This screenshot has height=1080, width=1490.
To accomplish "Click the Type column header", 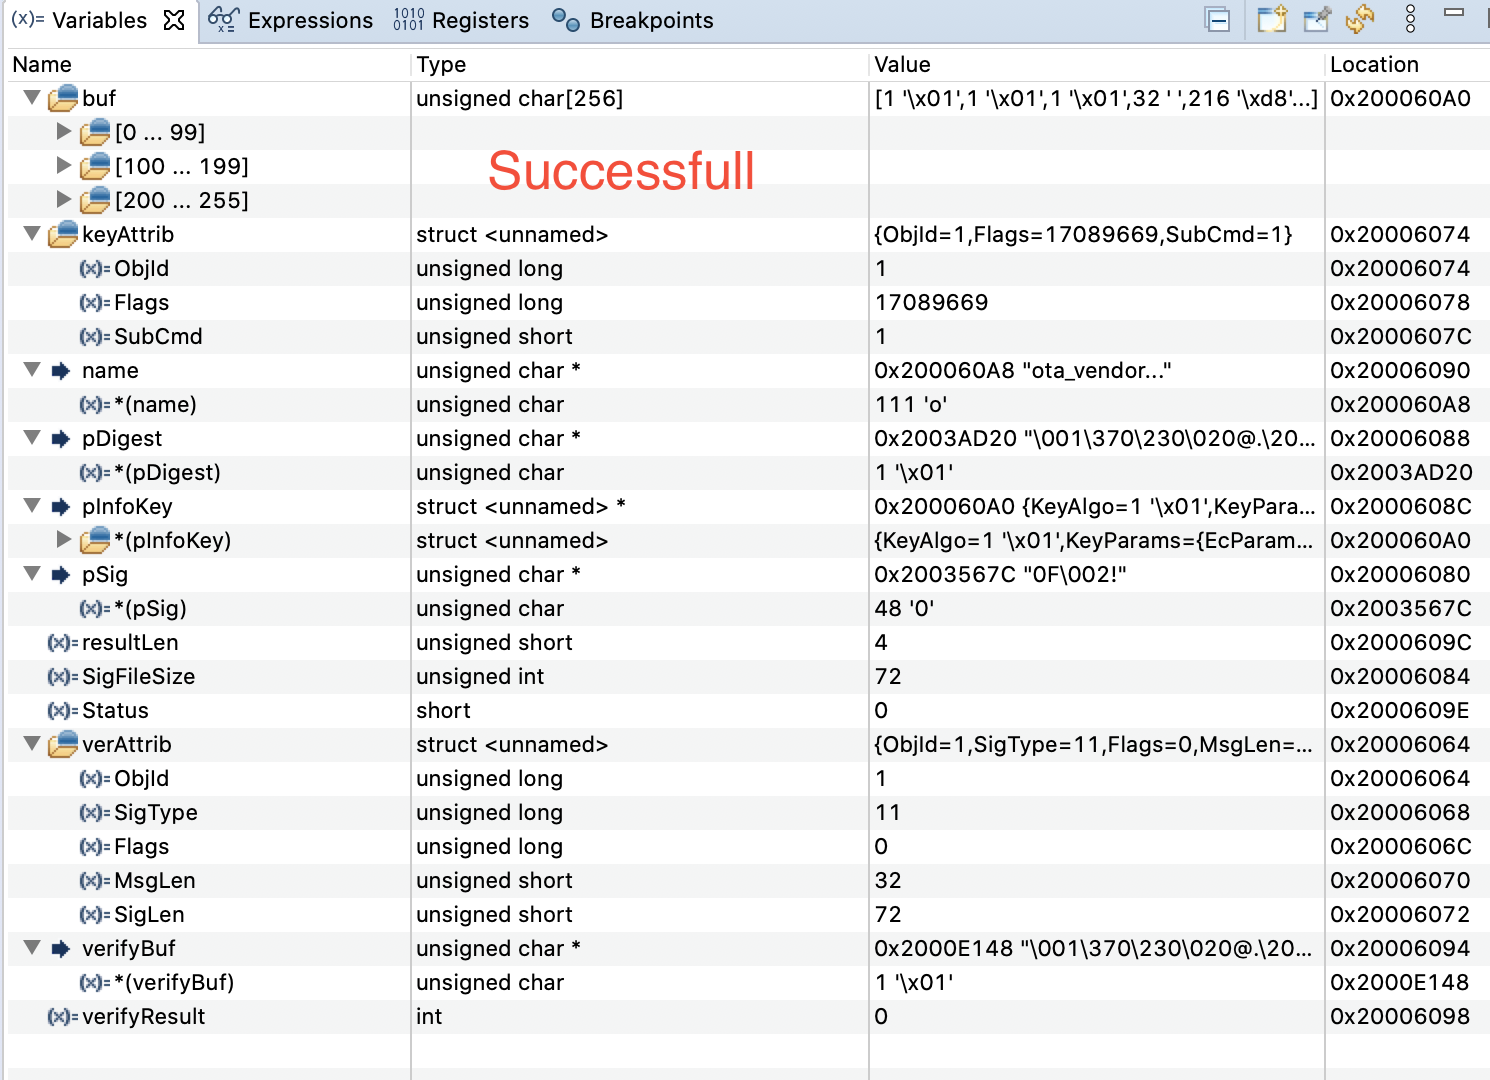I will click(441, 65).
